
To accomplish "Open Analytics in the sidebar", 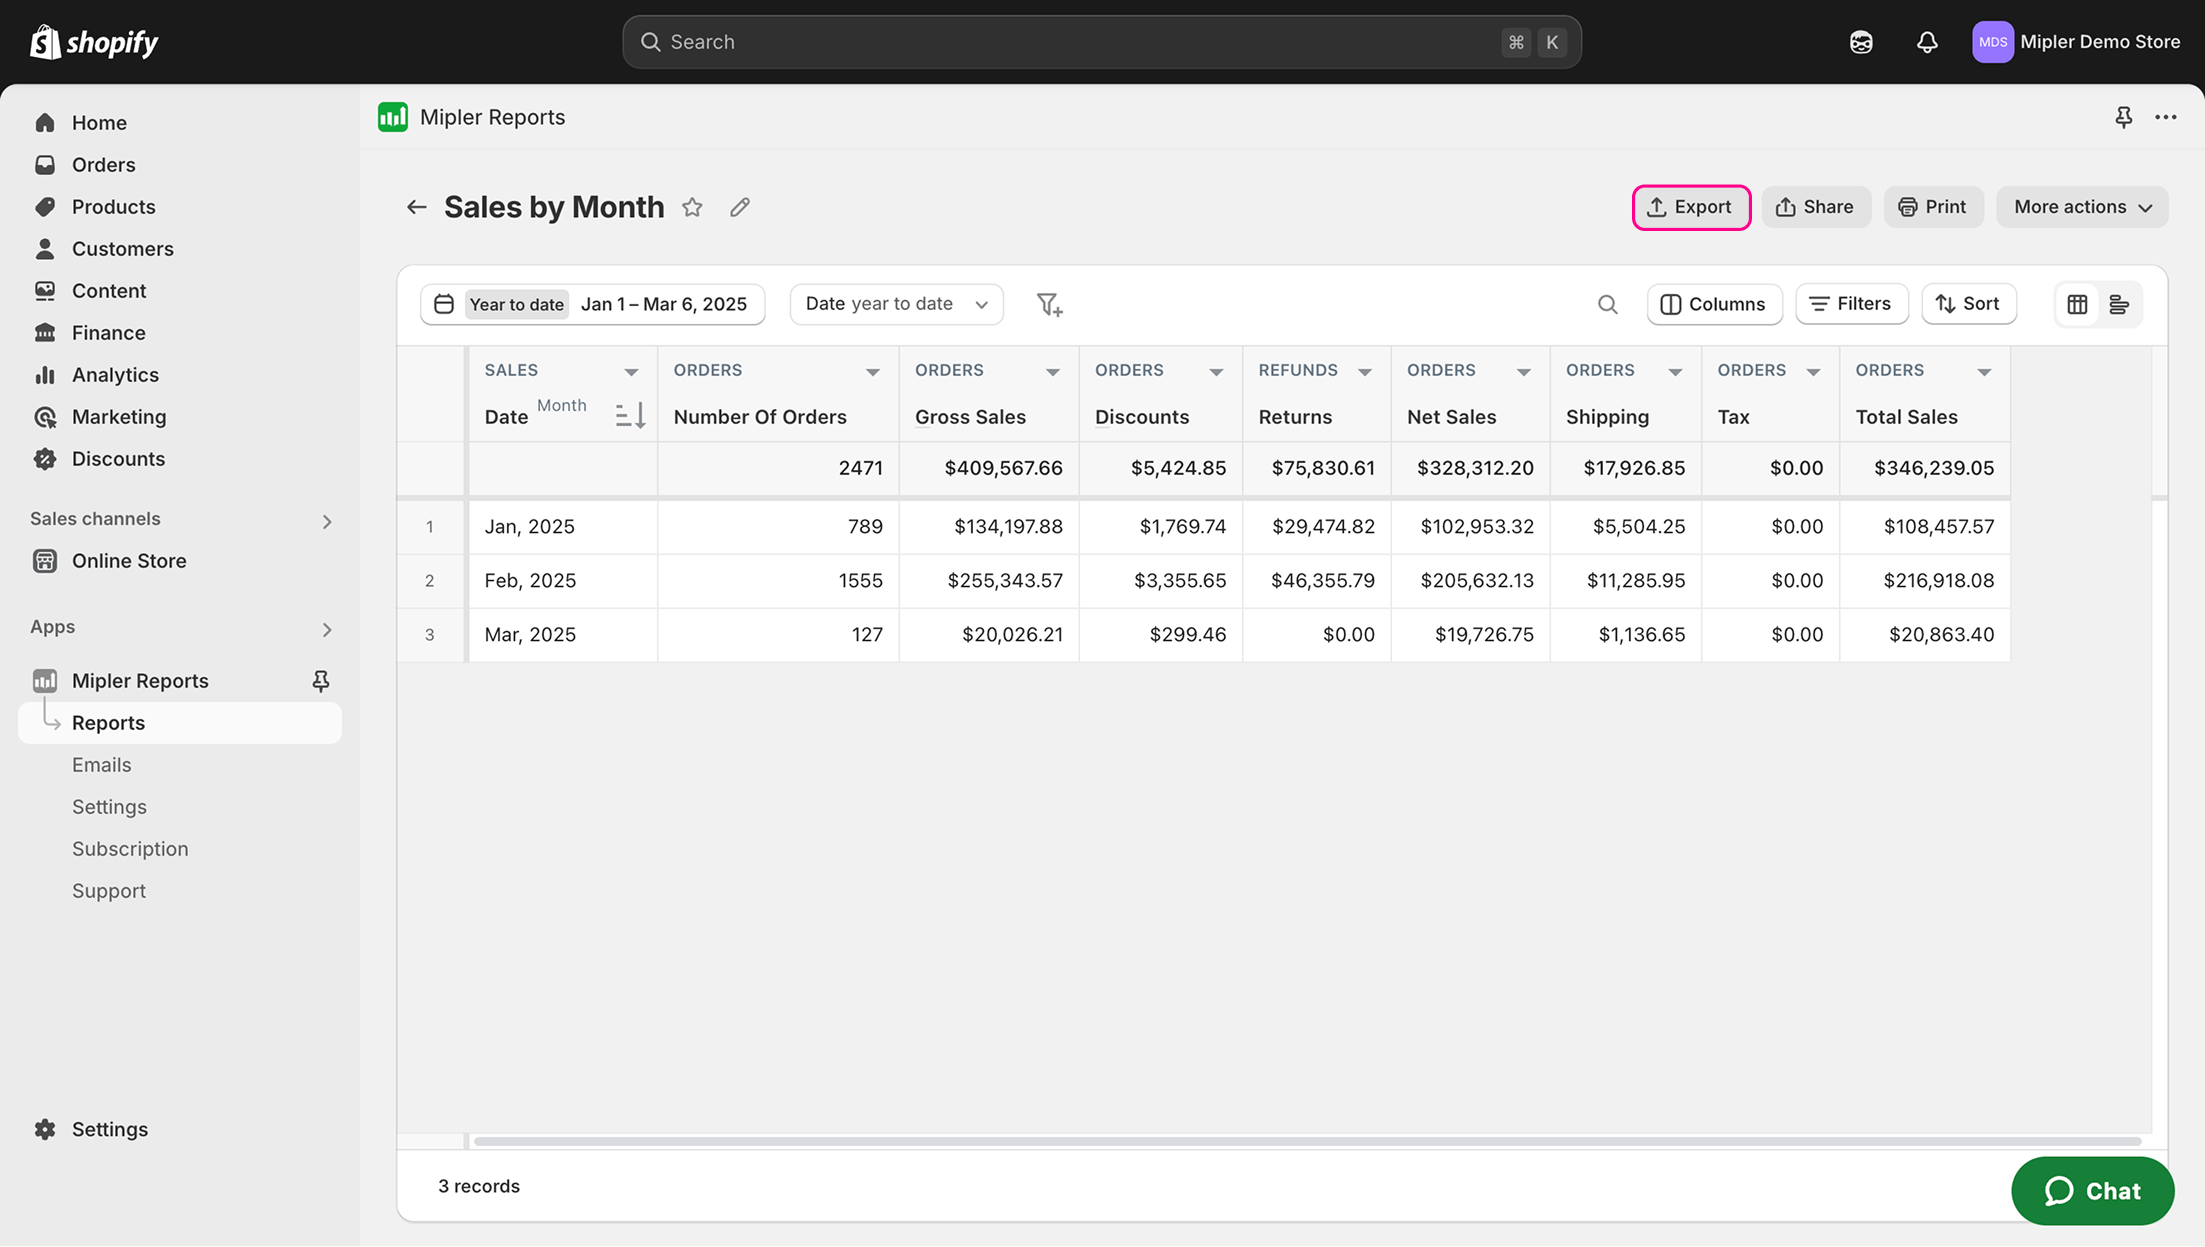I will click(114, 375).
